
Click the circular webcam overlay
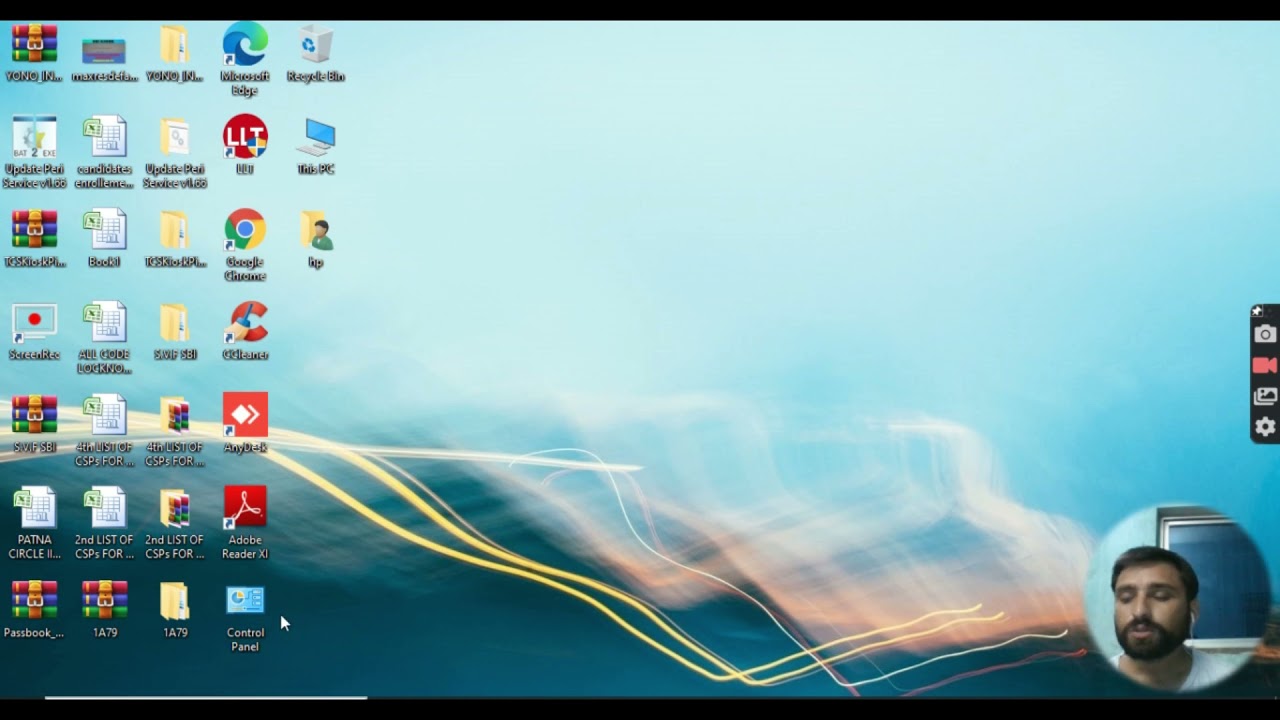[1177, 597]
